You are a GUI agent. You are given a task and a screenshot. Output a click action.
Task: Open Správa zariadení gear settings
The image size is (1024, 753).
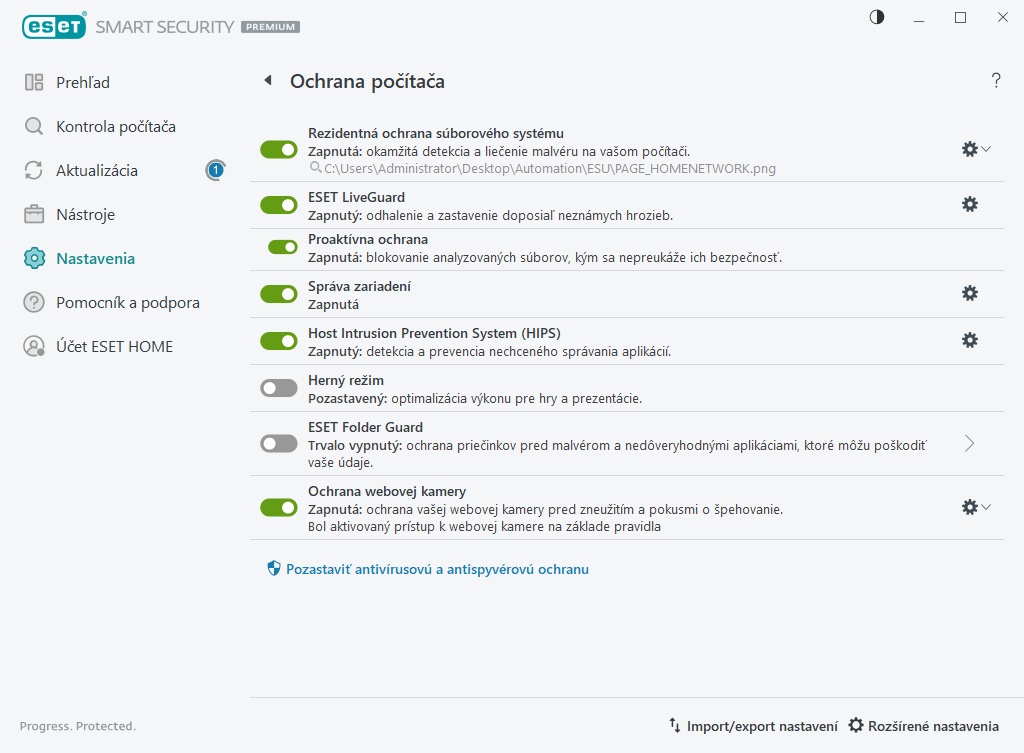click(969, 293)
